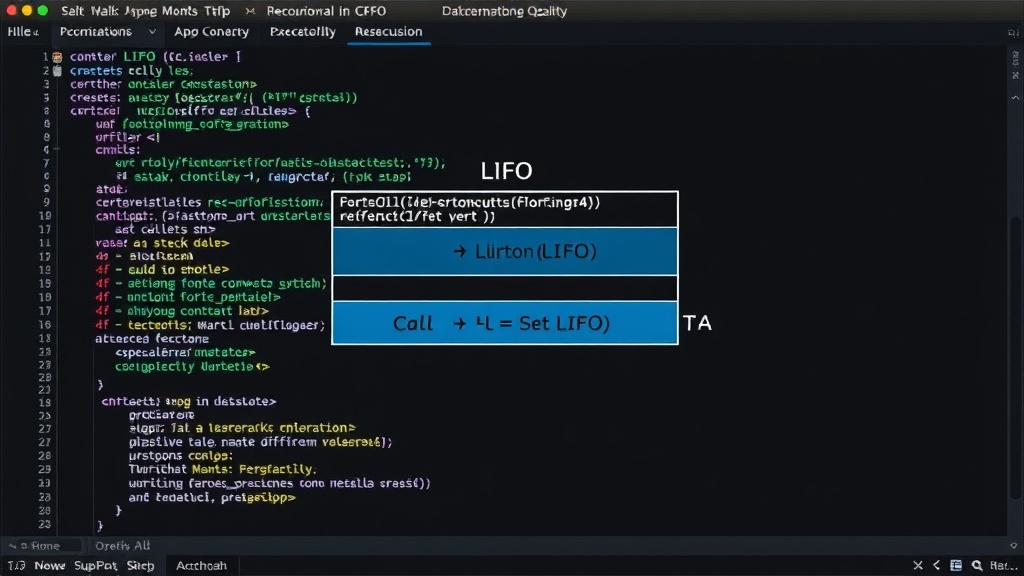Screen dimensions: 1024x576
Task: Select the 'Pccmitations' tab
Action: 96,32
